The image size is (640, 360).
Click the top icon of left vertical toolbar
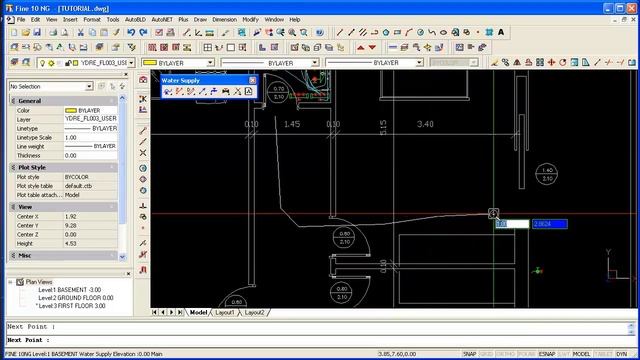point(143,80)
